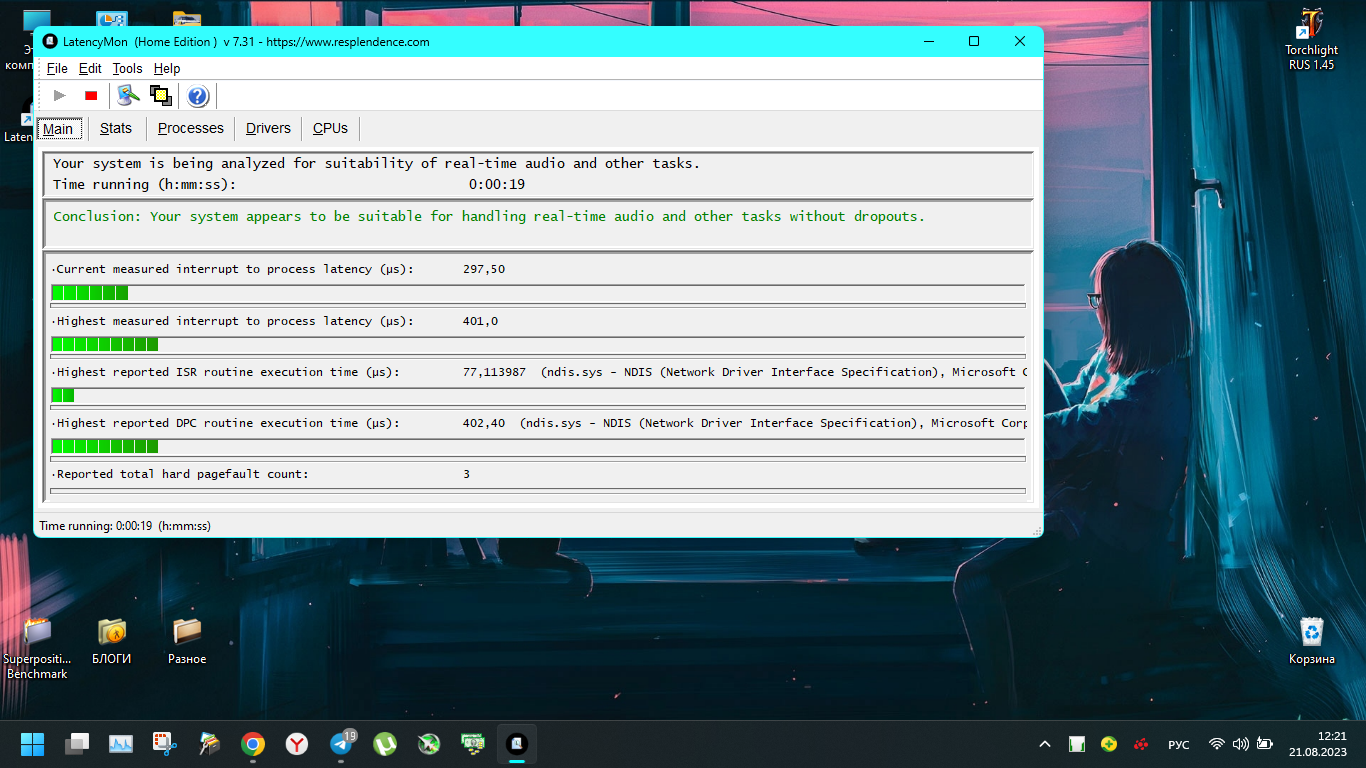Switch to the Drivers tab
Image resolution: width=1366 pixels, height=768 pixels.
pos(268,128)
